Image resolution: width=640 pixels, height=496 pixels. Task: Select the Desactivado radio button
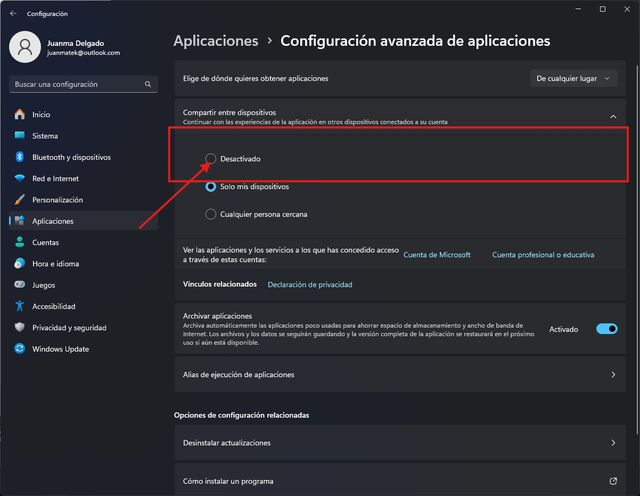(x=210, y=158)
